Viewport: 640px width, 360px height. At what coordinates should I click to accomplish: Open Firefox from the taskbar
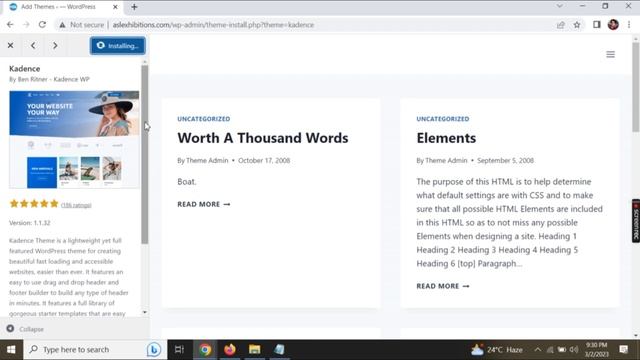tap(230, 349)
